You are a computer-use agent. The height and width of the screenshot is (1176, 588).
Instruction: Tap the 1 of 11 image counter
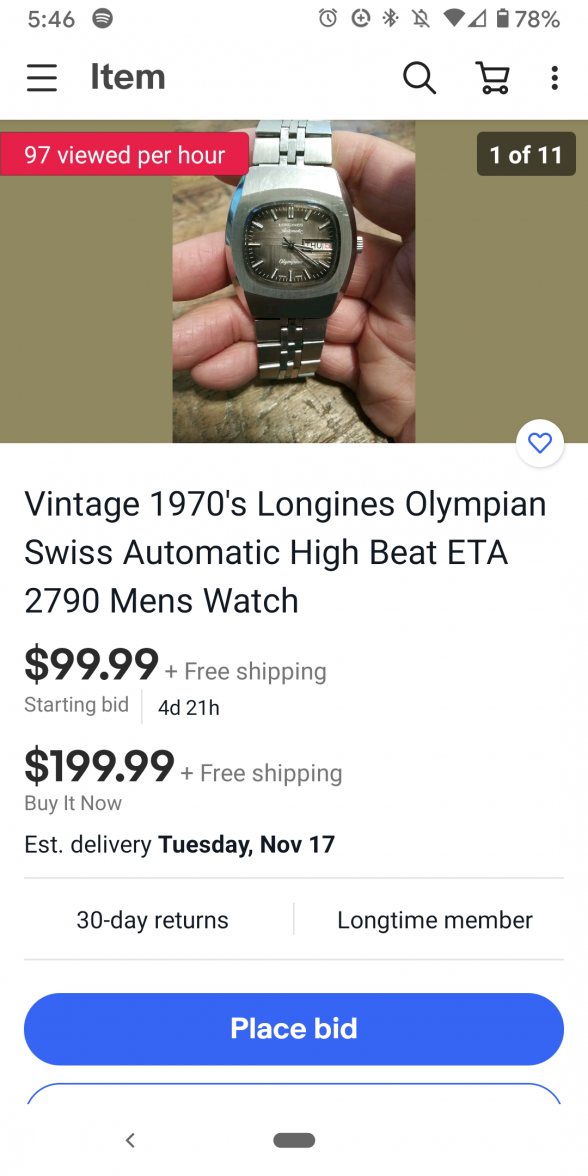pos(526,154)
